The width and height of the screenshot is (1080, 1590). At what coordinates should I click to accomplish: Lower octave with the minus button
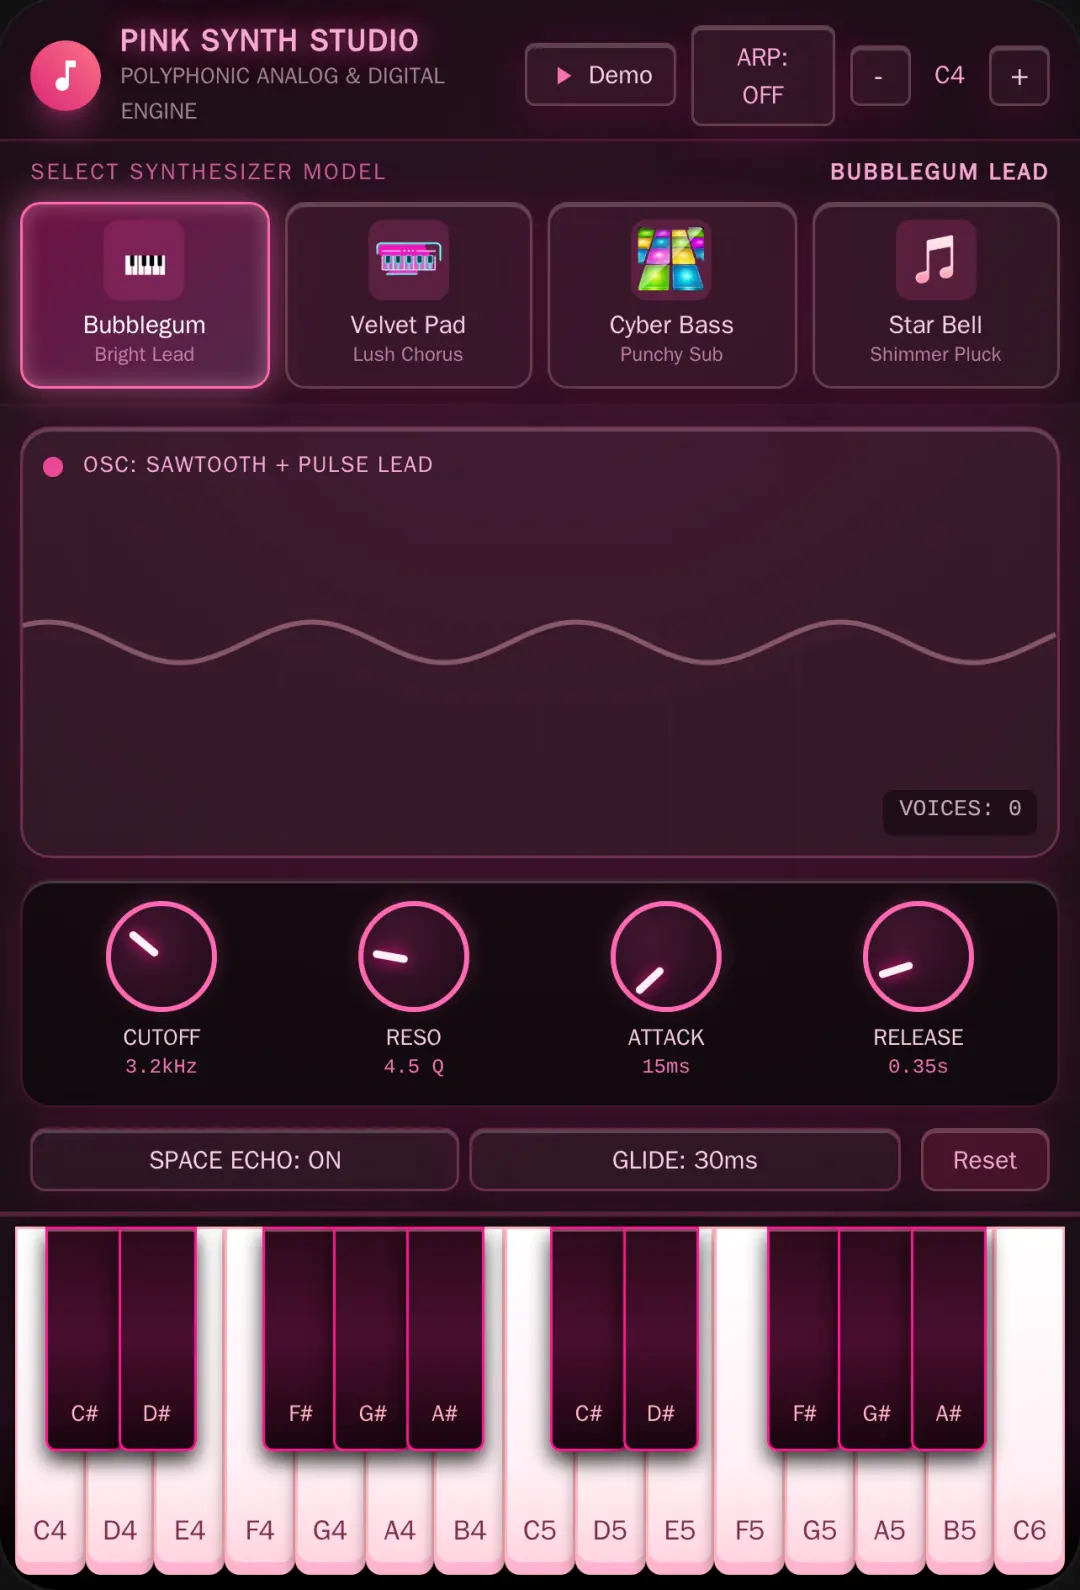pos(880,76)
